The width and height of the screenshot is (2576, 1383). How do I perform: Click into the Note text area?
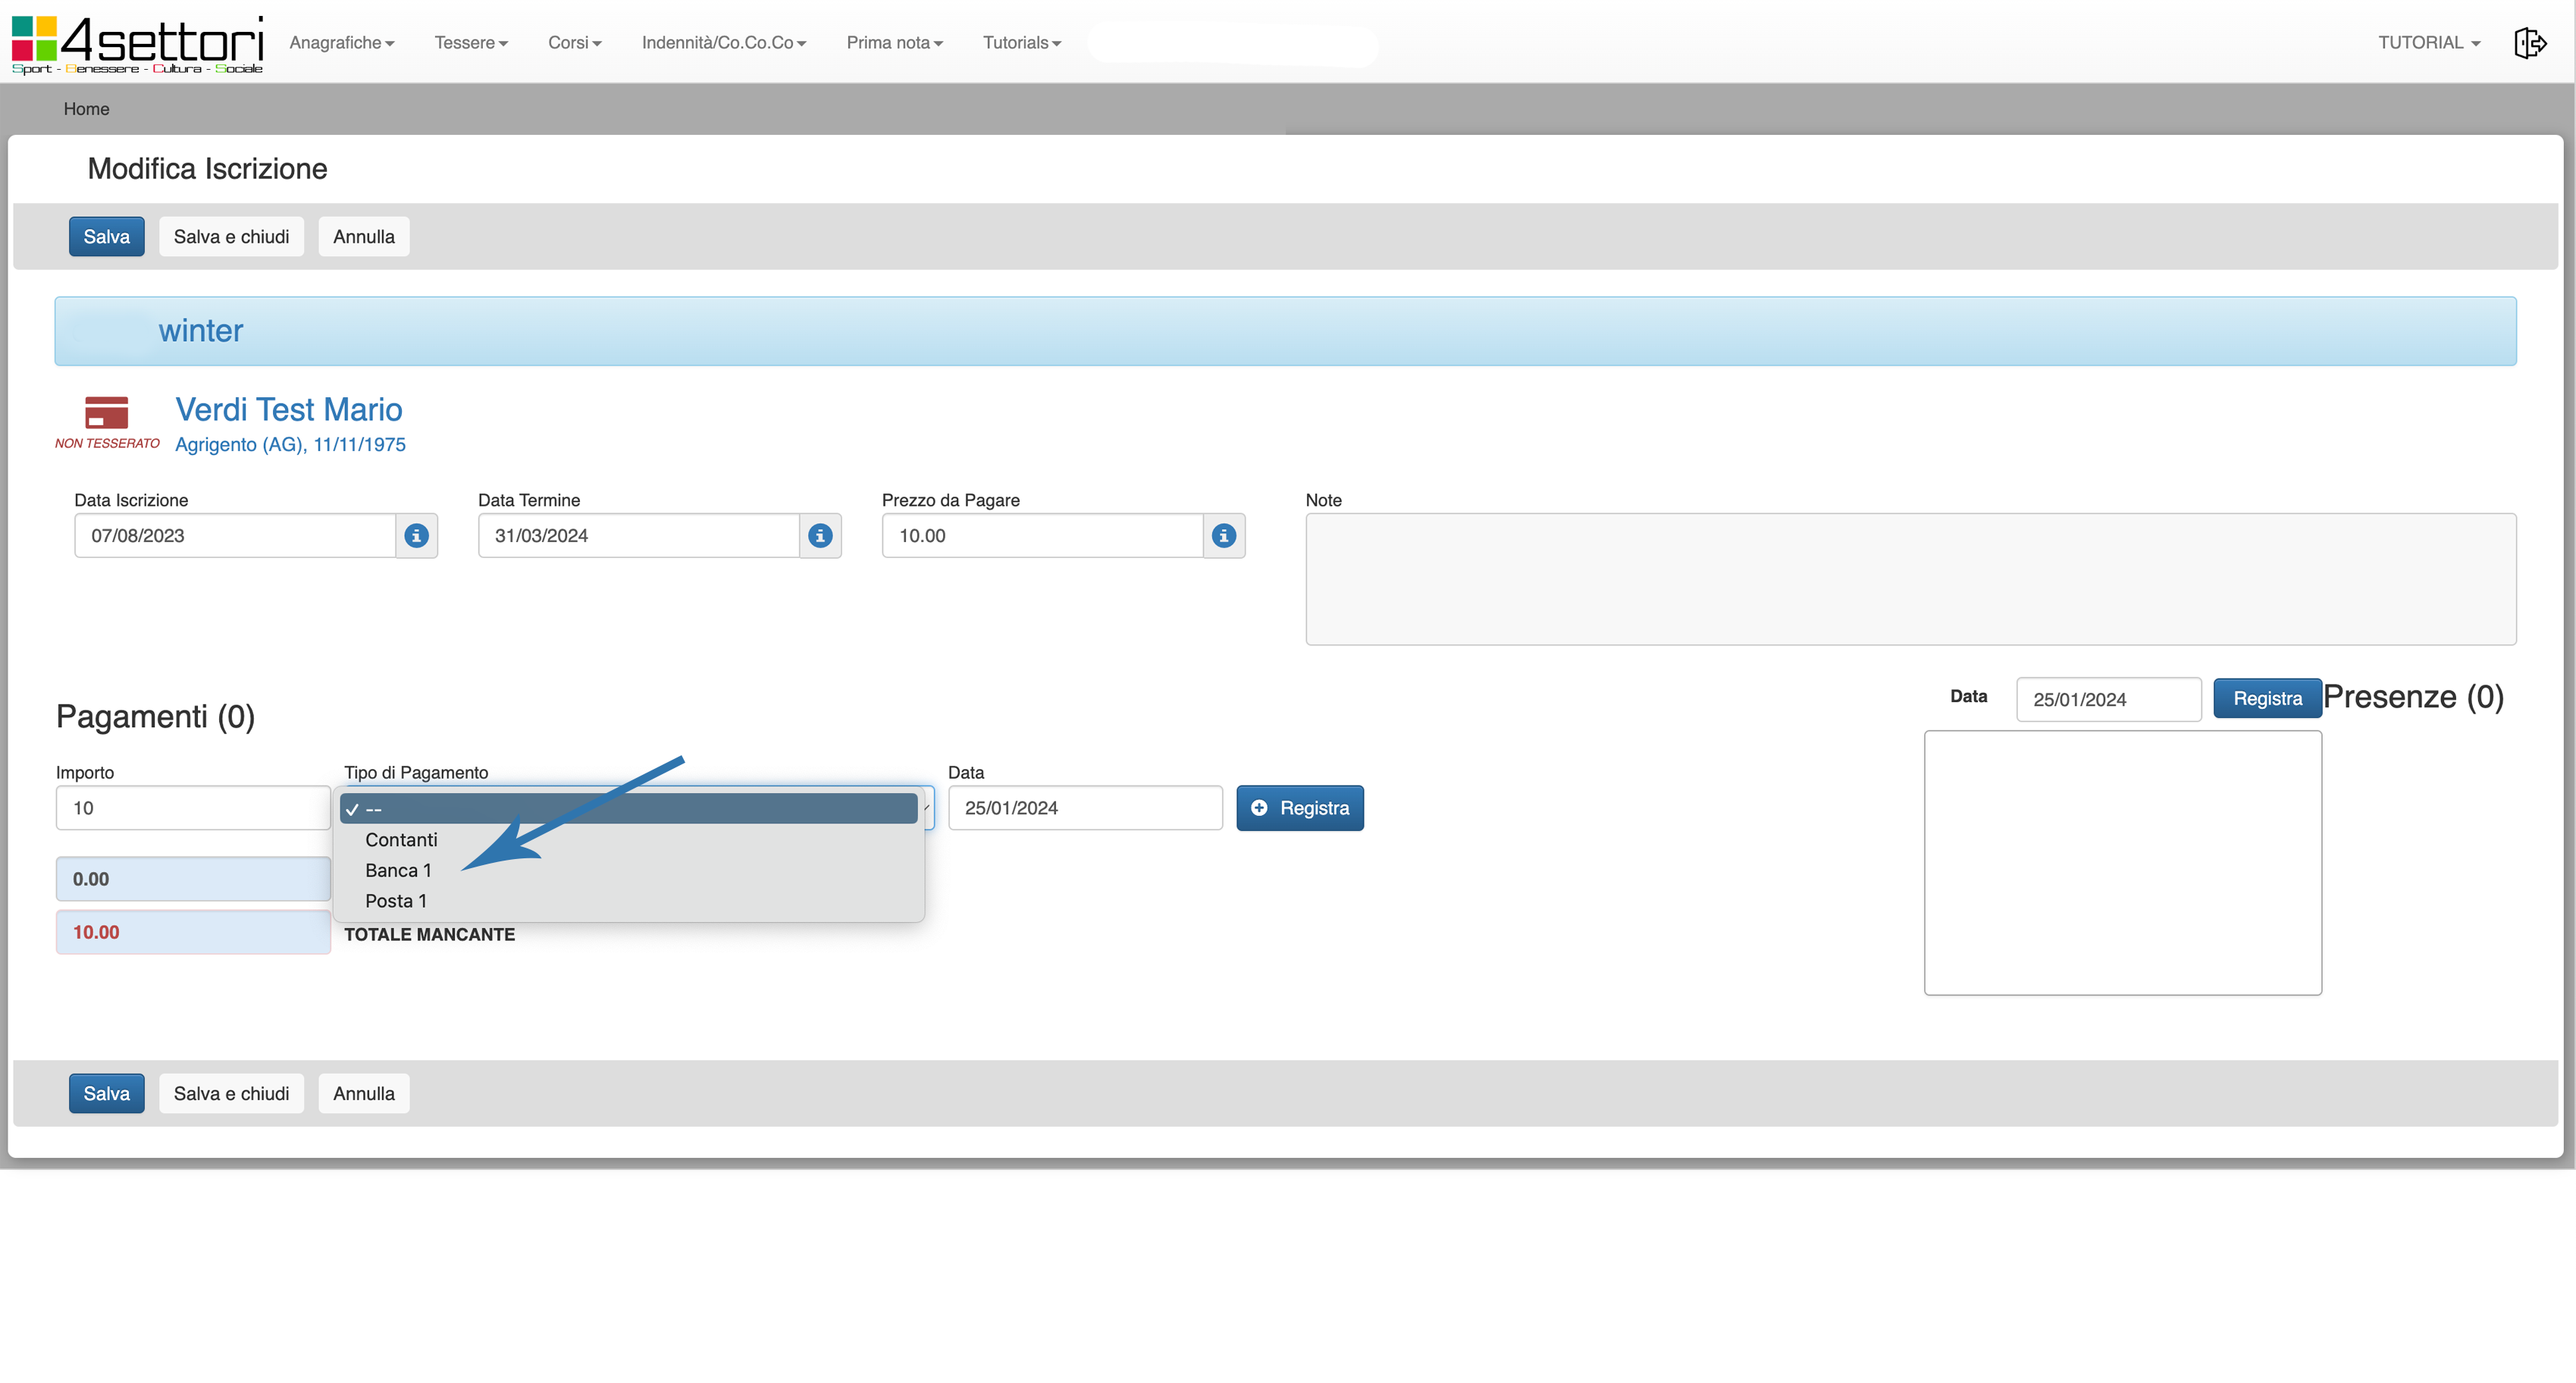[x=1910, y=579]
